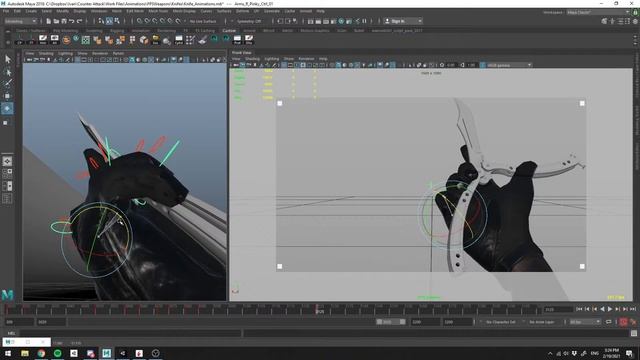640x360 pixels.
Task: Click the current time marker on timeline
Action: coord(317,309)
